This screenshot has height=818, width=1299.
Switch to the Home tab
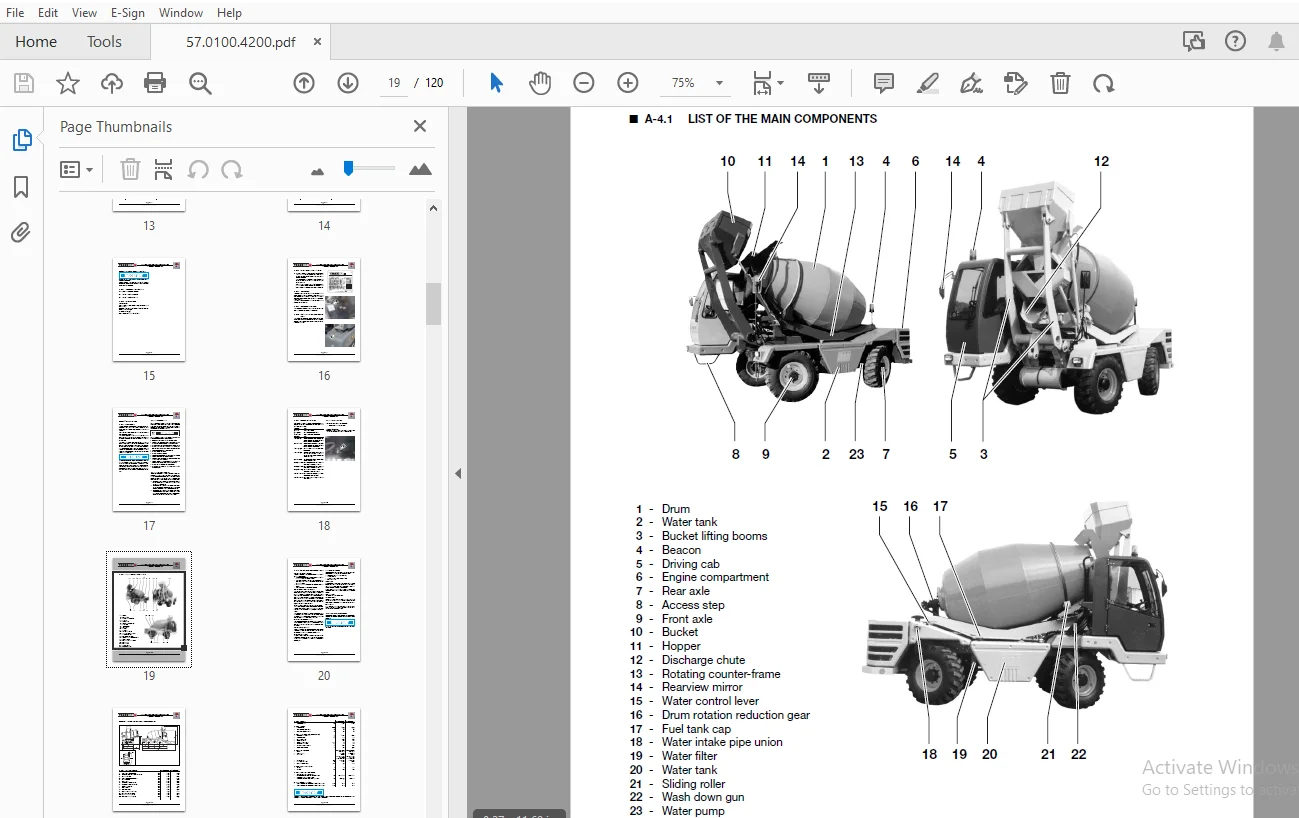click(36, 41)
